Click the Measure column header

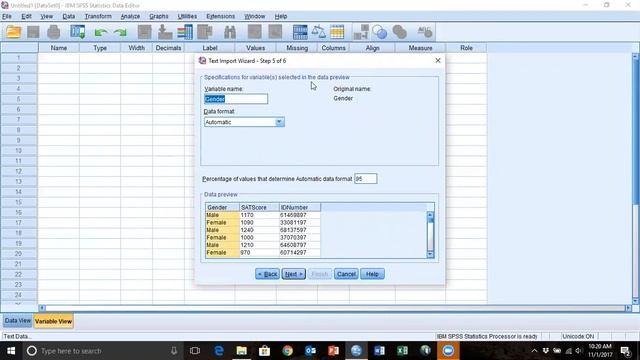click(420, 48)
